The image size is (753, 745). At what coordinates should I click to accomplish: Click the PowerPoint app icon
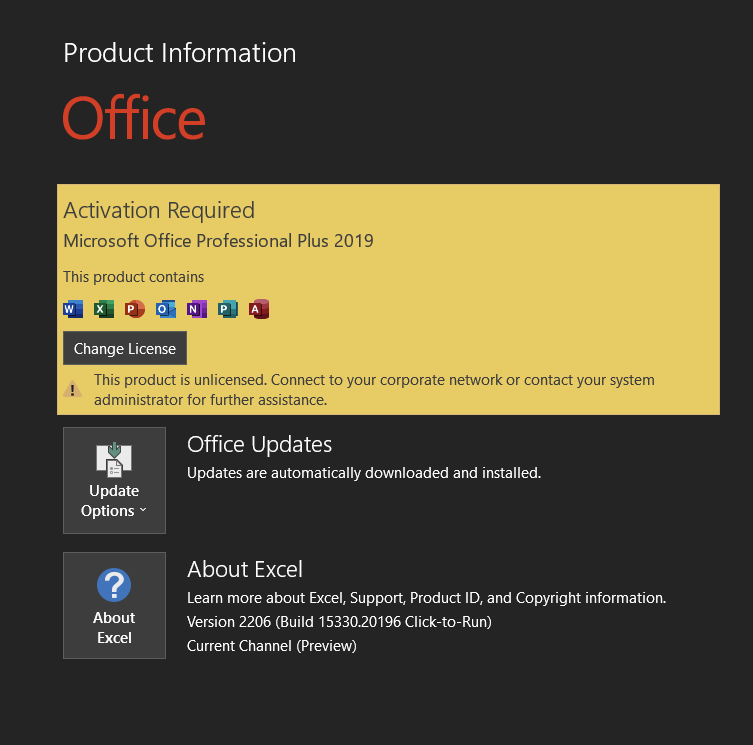pos(135,309)
